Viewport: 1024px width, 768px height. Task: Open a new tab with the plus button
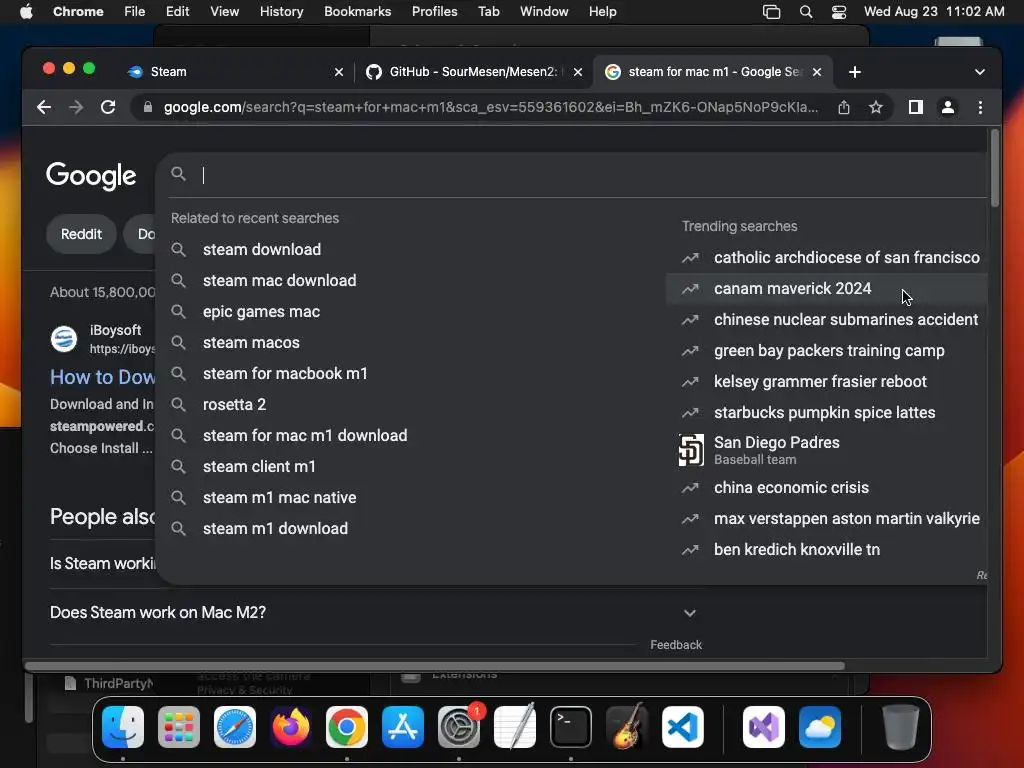tap(854, 72)
